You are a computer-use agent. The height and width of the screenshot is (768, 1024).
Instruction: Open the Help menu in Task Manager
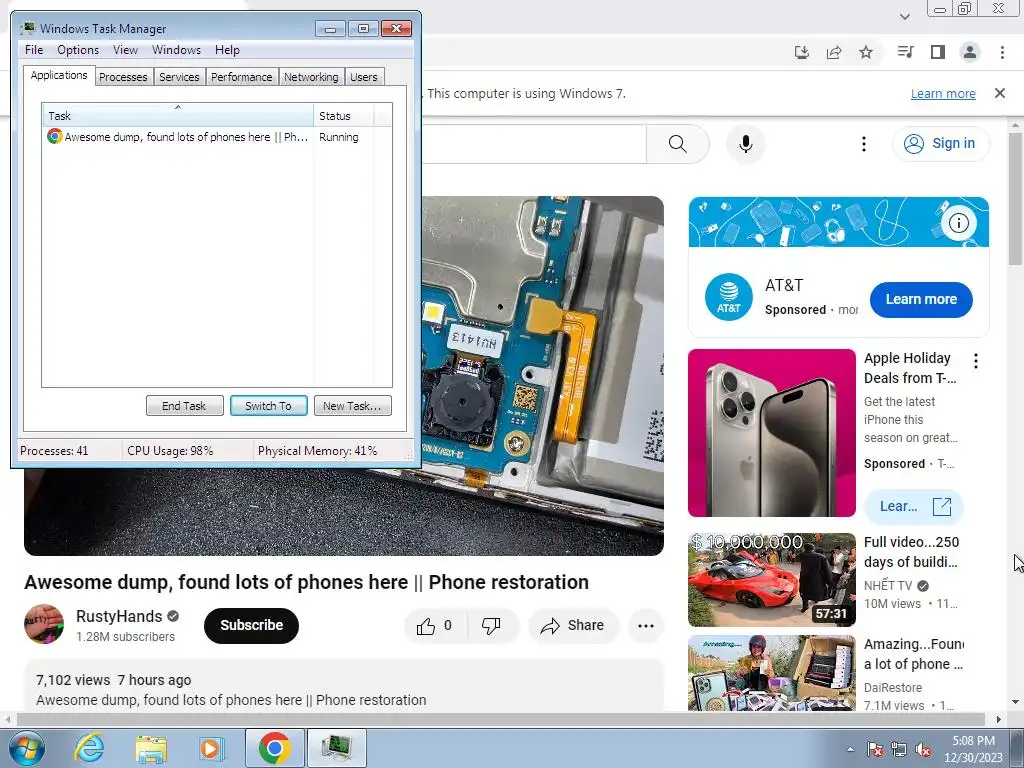coord(227,50)
